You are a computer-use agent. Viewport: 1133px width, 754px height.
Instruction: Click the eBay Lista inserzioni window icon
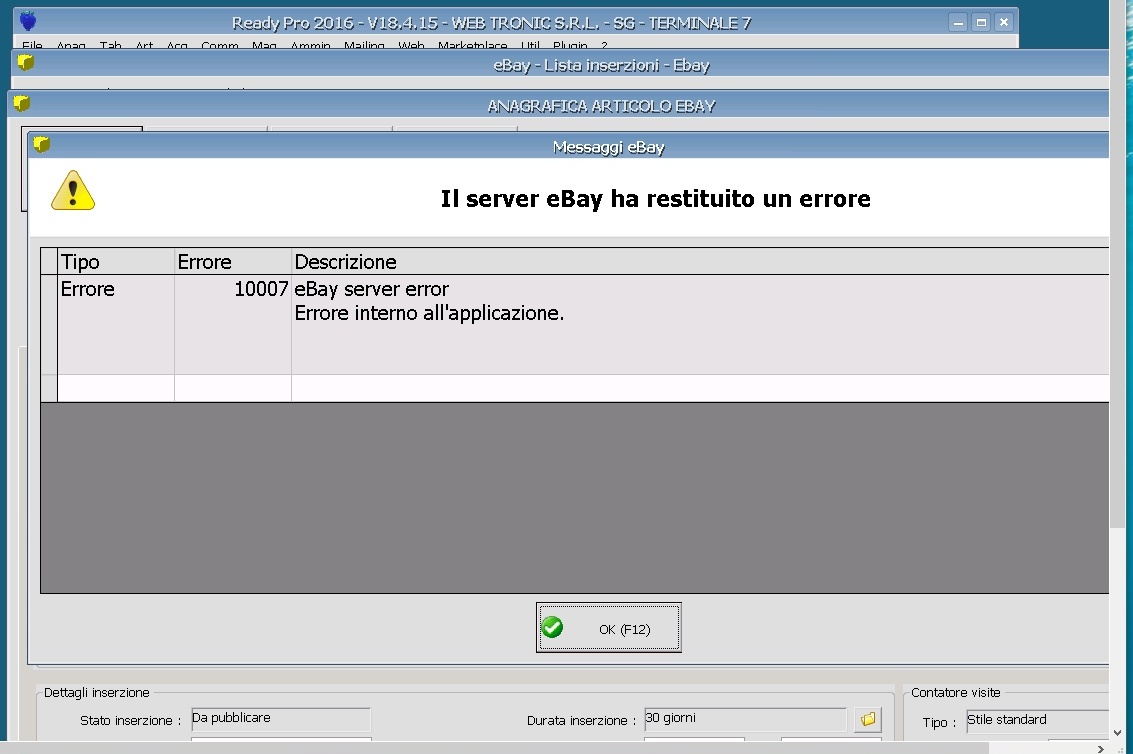(x=25, y=63)
